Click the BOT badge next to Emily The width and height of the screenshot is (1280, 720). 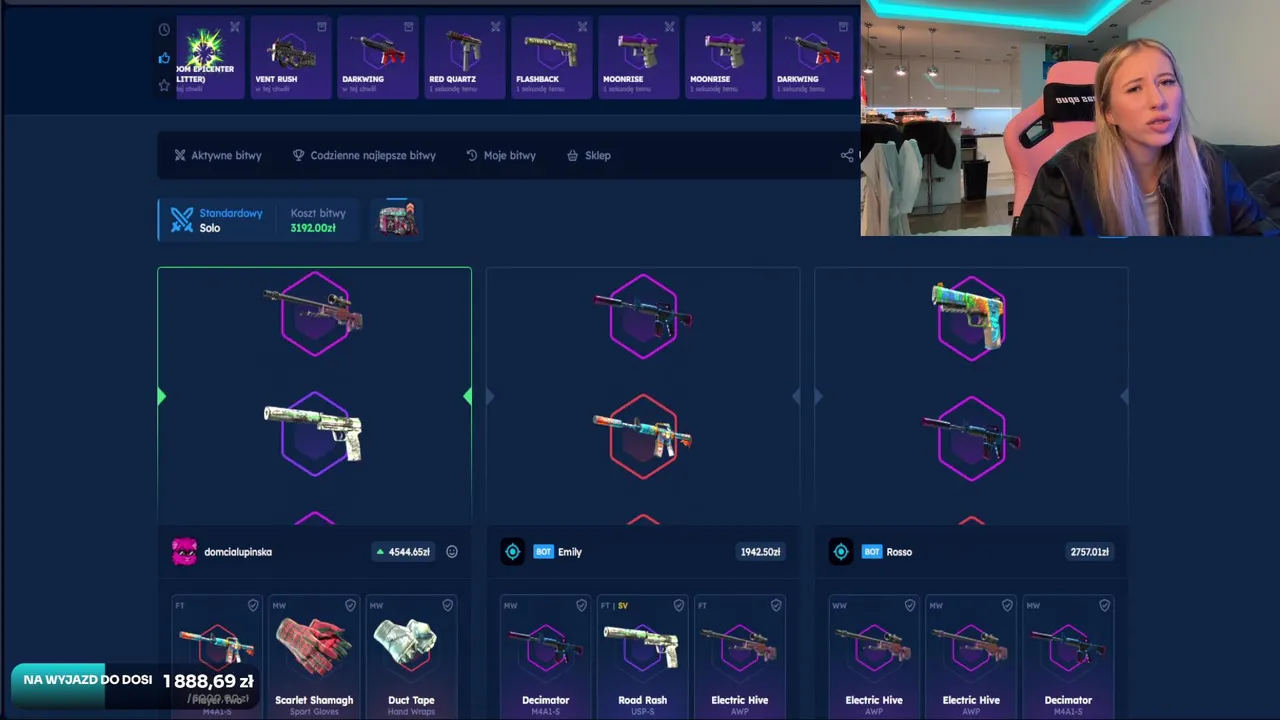543,552
